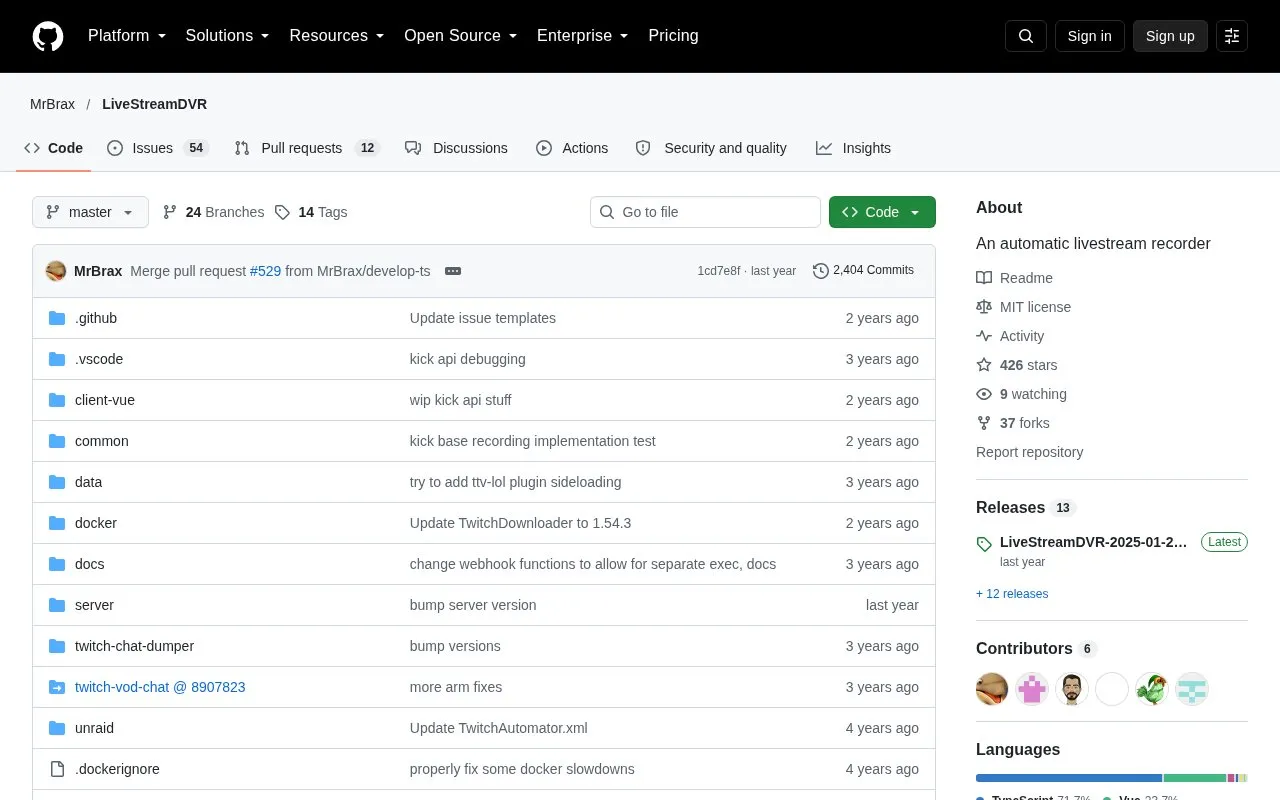Click MrBrax avatar in latest commit

pos(56,271)
